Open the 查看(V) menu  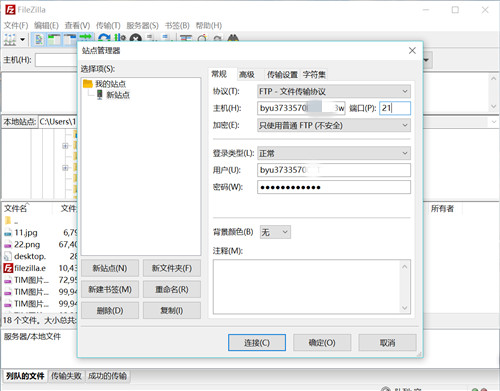click(77, 25)
